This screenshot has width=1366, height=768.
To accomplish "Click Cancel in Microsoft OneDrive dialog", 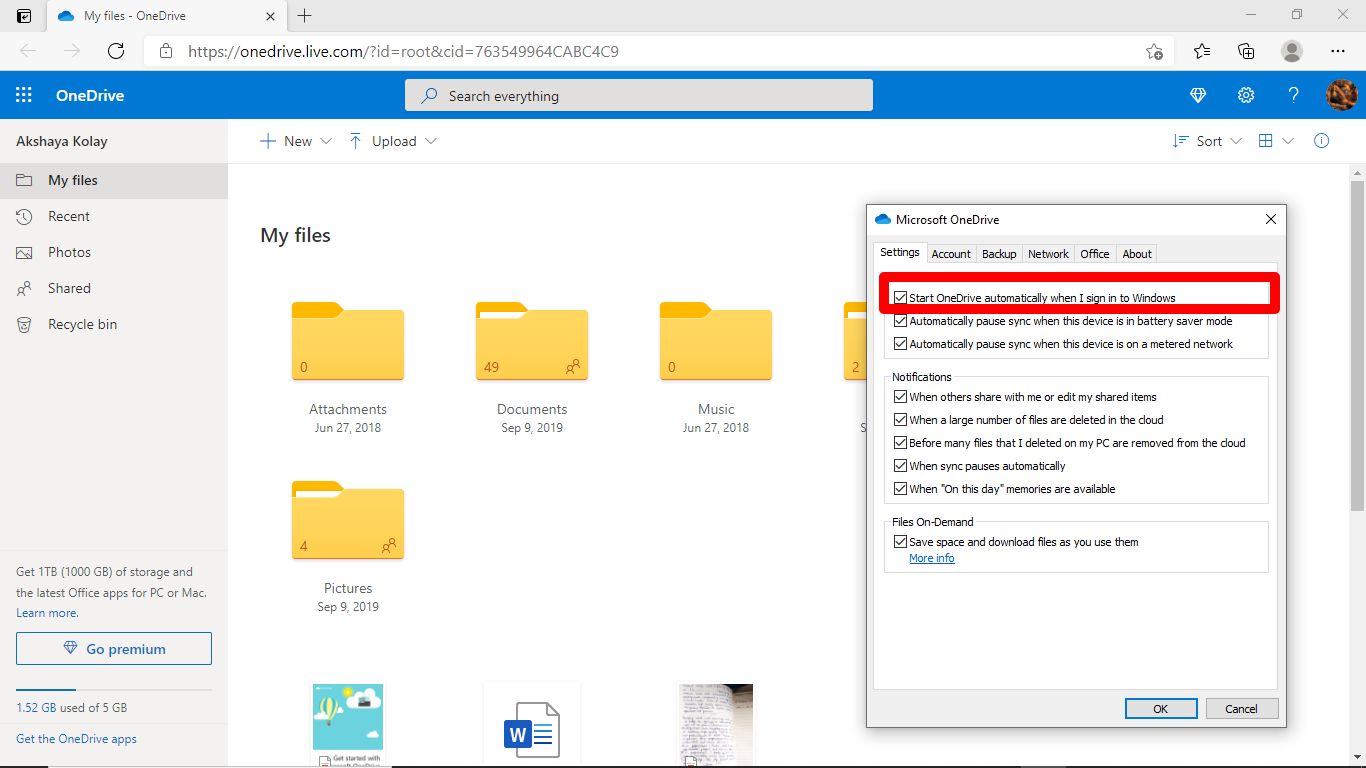I will [x=1241, y=708].
